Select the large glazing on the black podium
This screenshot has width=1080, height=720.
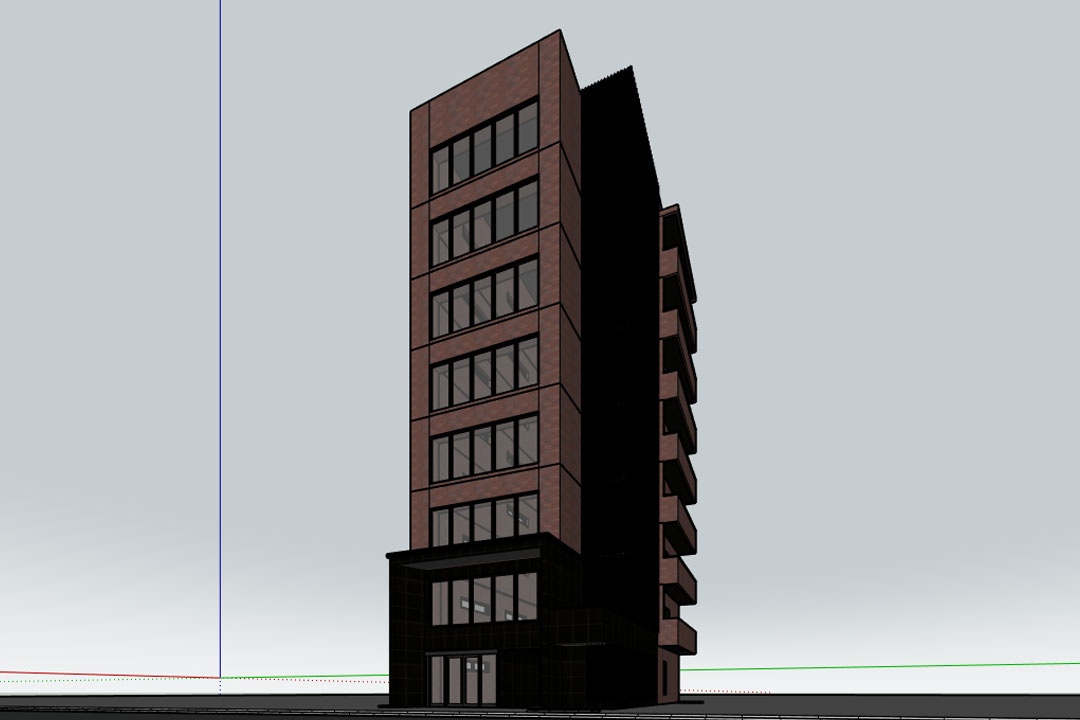click(x=484, y=599)
